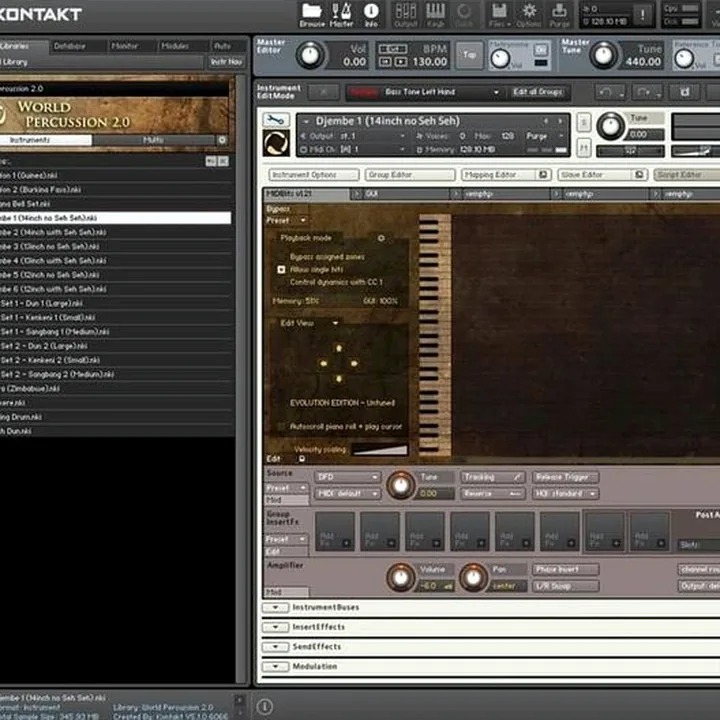Open the DFD source mode dropdown

click(x=348, y=478)
